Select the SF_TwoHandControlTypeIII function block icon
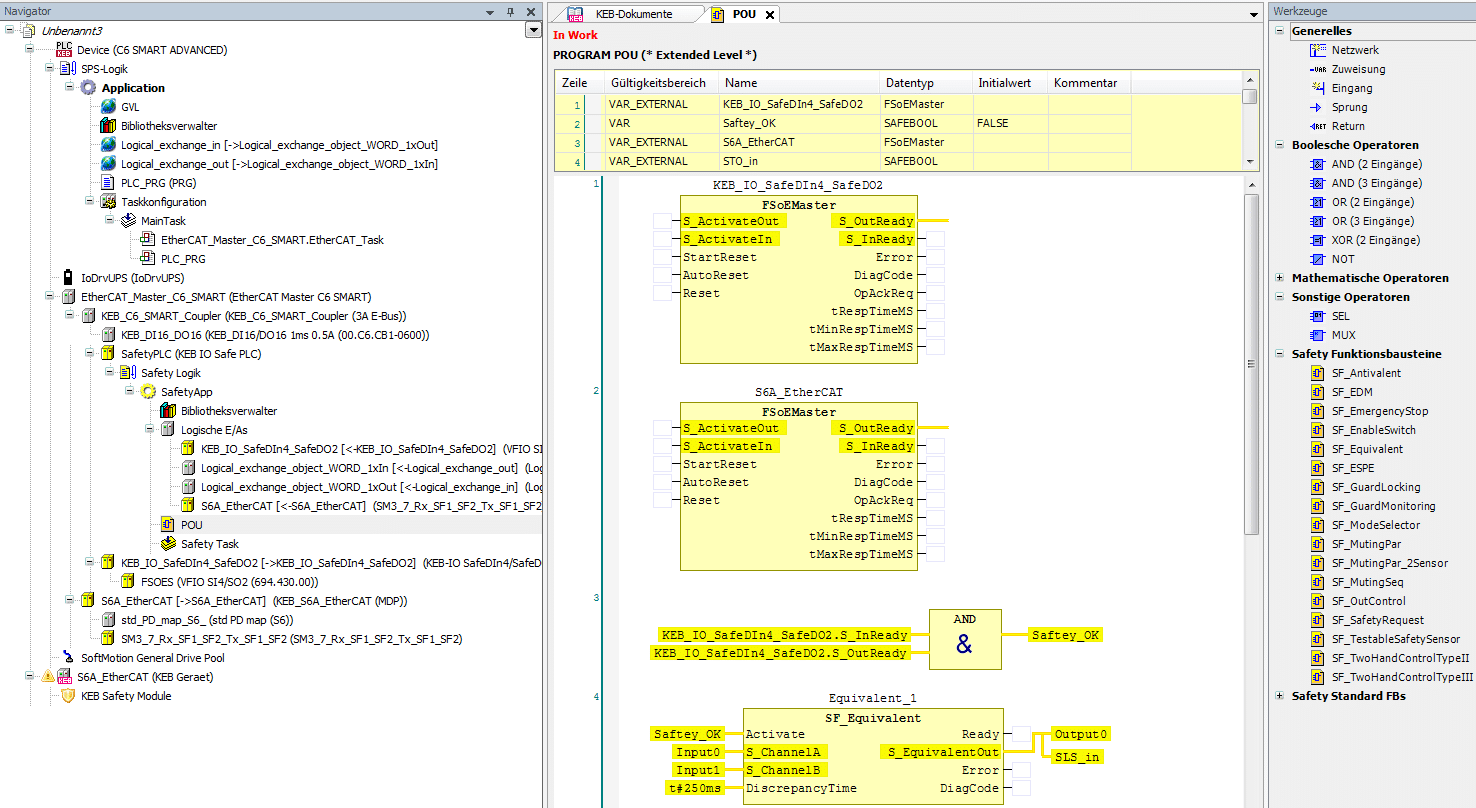Screen dimensions: 1476x808 [x=1318, y=677]
